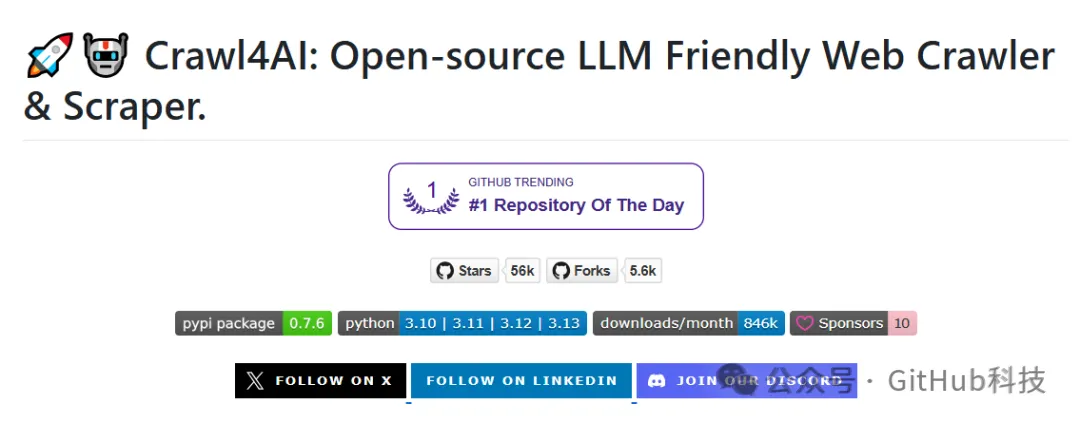Open the #1 Repository Of The Day badge
This screenshot has height=423, width=1080.
coord(545,196)
